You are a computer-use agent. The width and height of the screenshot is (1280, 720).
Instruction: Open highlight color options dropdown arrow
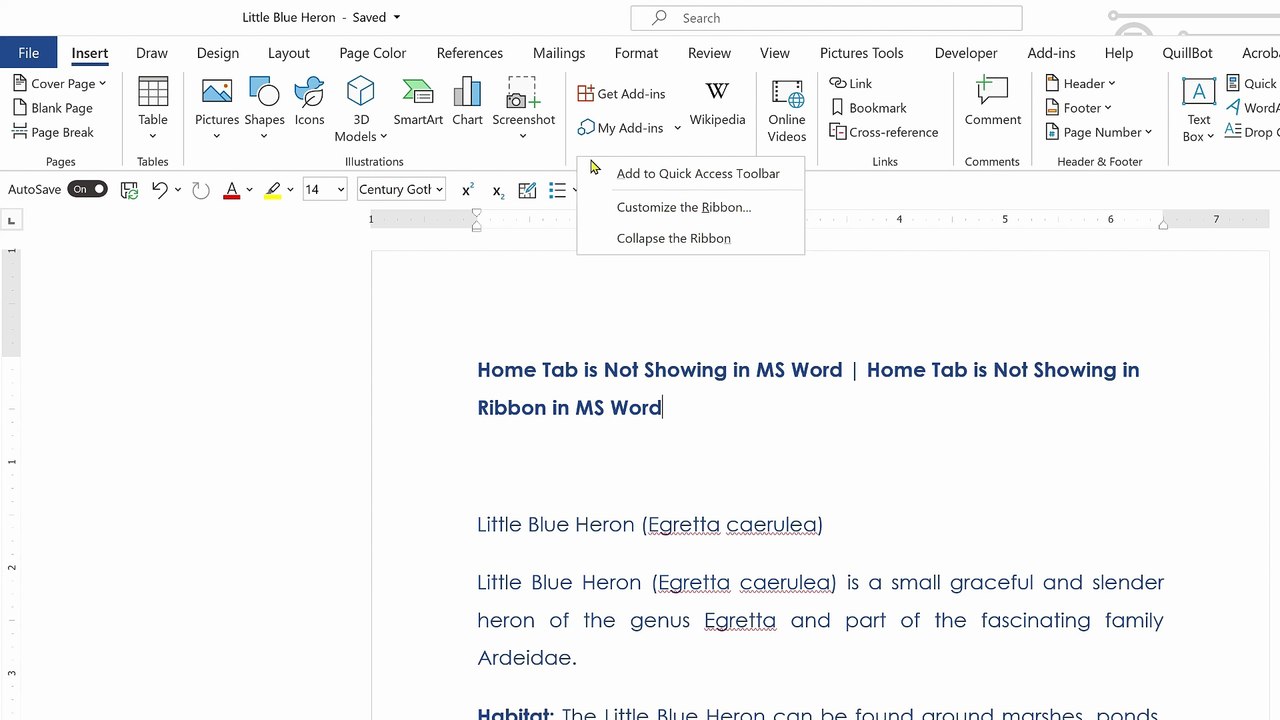tap(290, 189)
